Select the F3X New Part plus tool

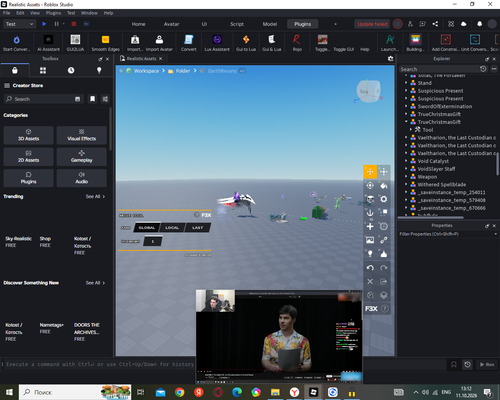click(370, 226)
